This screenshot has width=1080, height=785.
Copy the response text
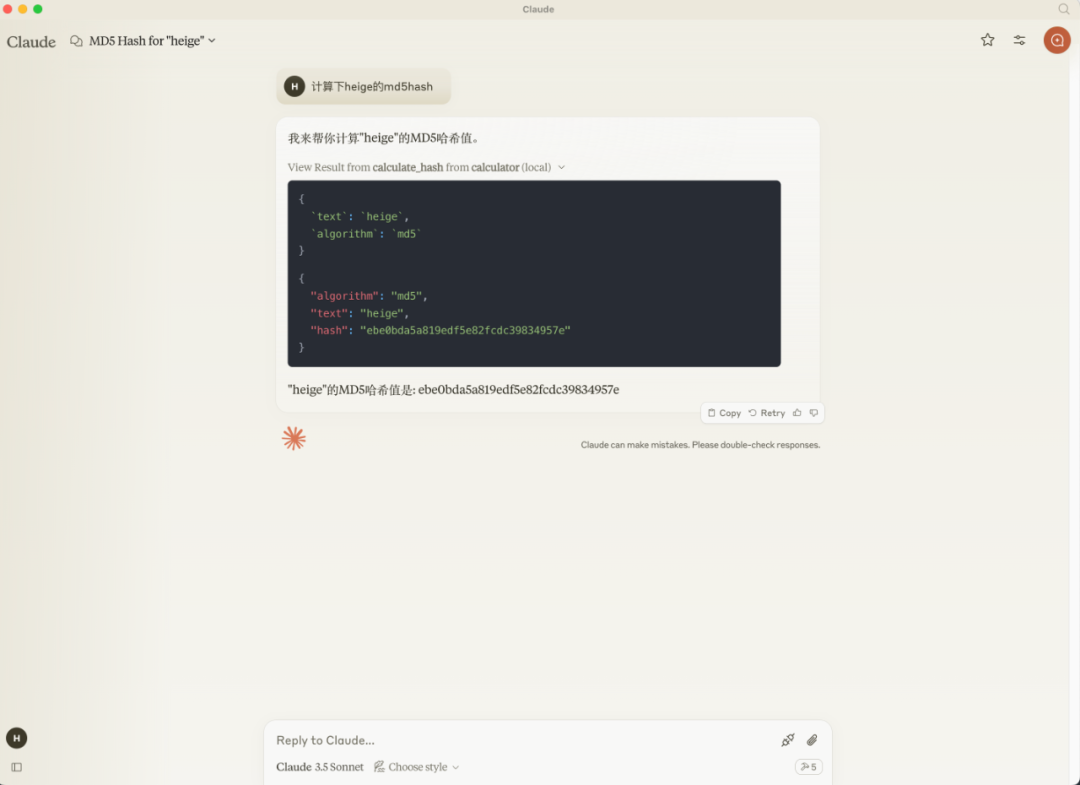coord(724,412)
